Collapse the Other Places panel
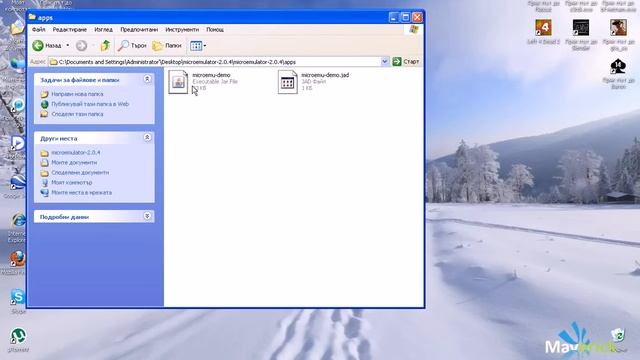This screenshot has height=360, width=640. click(147, 138)
